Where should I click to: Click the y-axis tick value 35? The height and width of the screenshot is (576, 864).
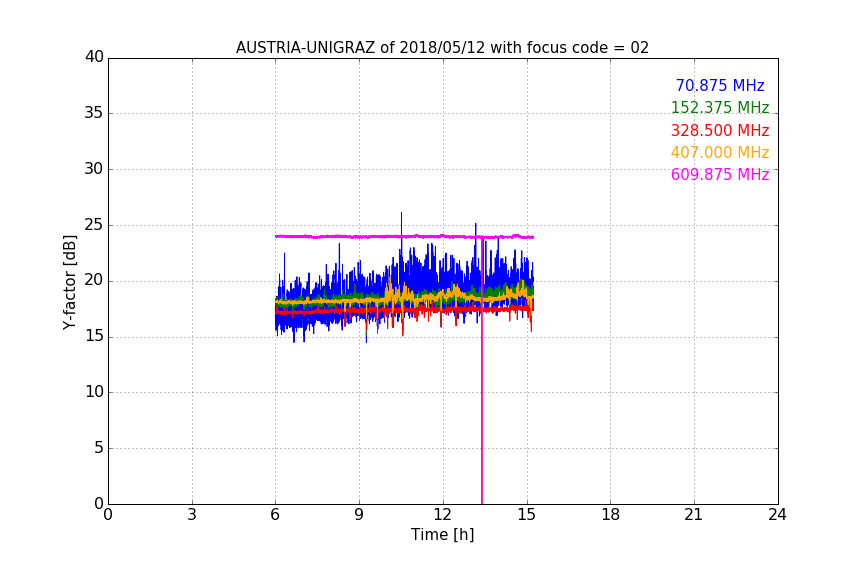click(94, 113)
